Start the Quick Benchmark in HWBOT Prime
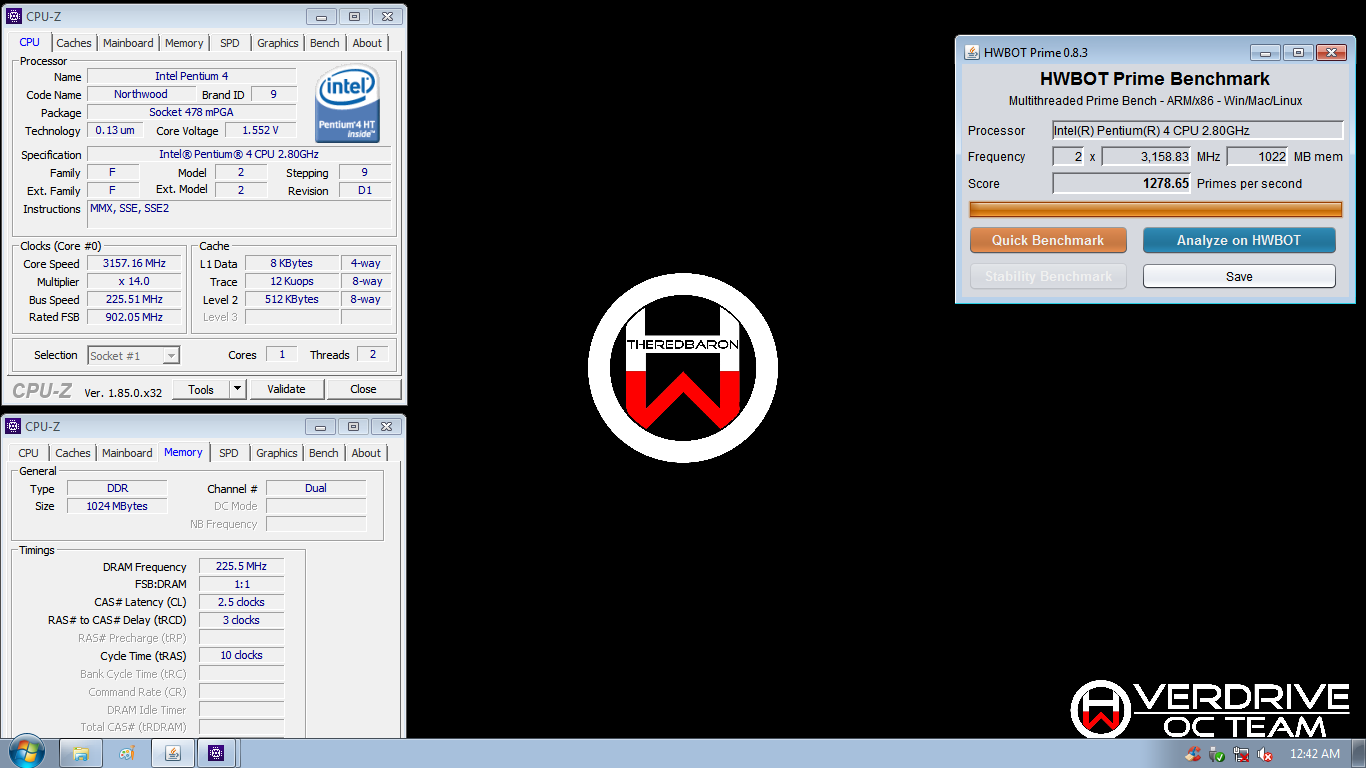This screenshot has width=1366, height=768. (x=1048, y=240)
